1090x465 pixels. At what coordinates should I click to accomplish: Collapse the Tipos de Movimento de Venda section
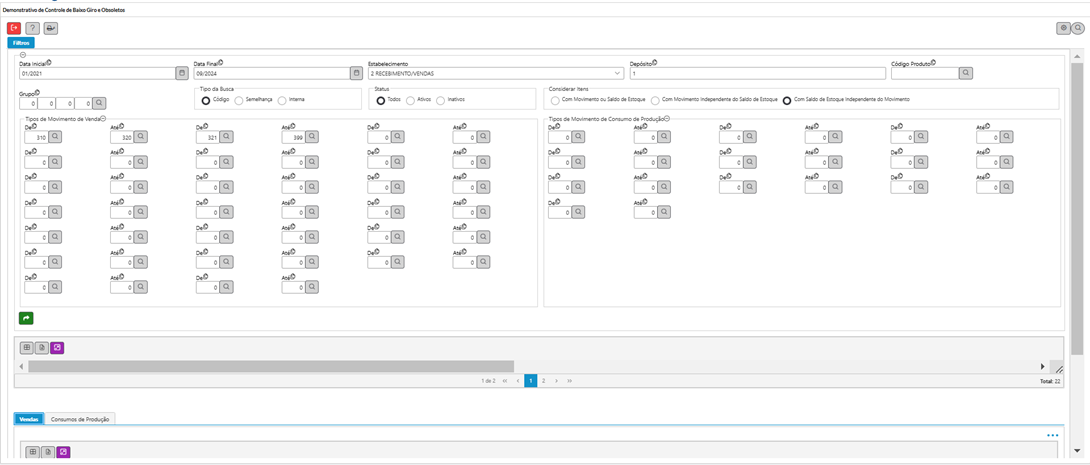103,119
